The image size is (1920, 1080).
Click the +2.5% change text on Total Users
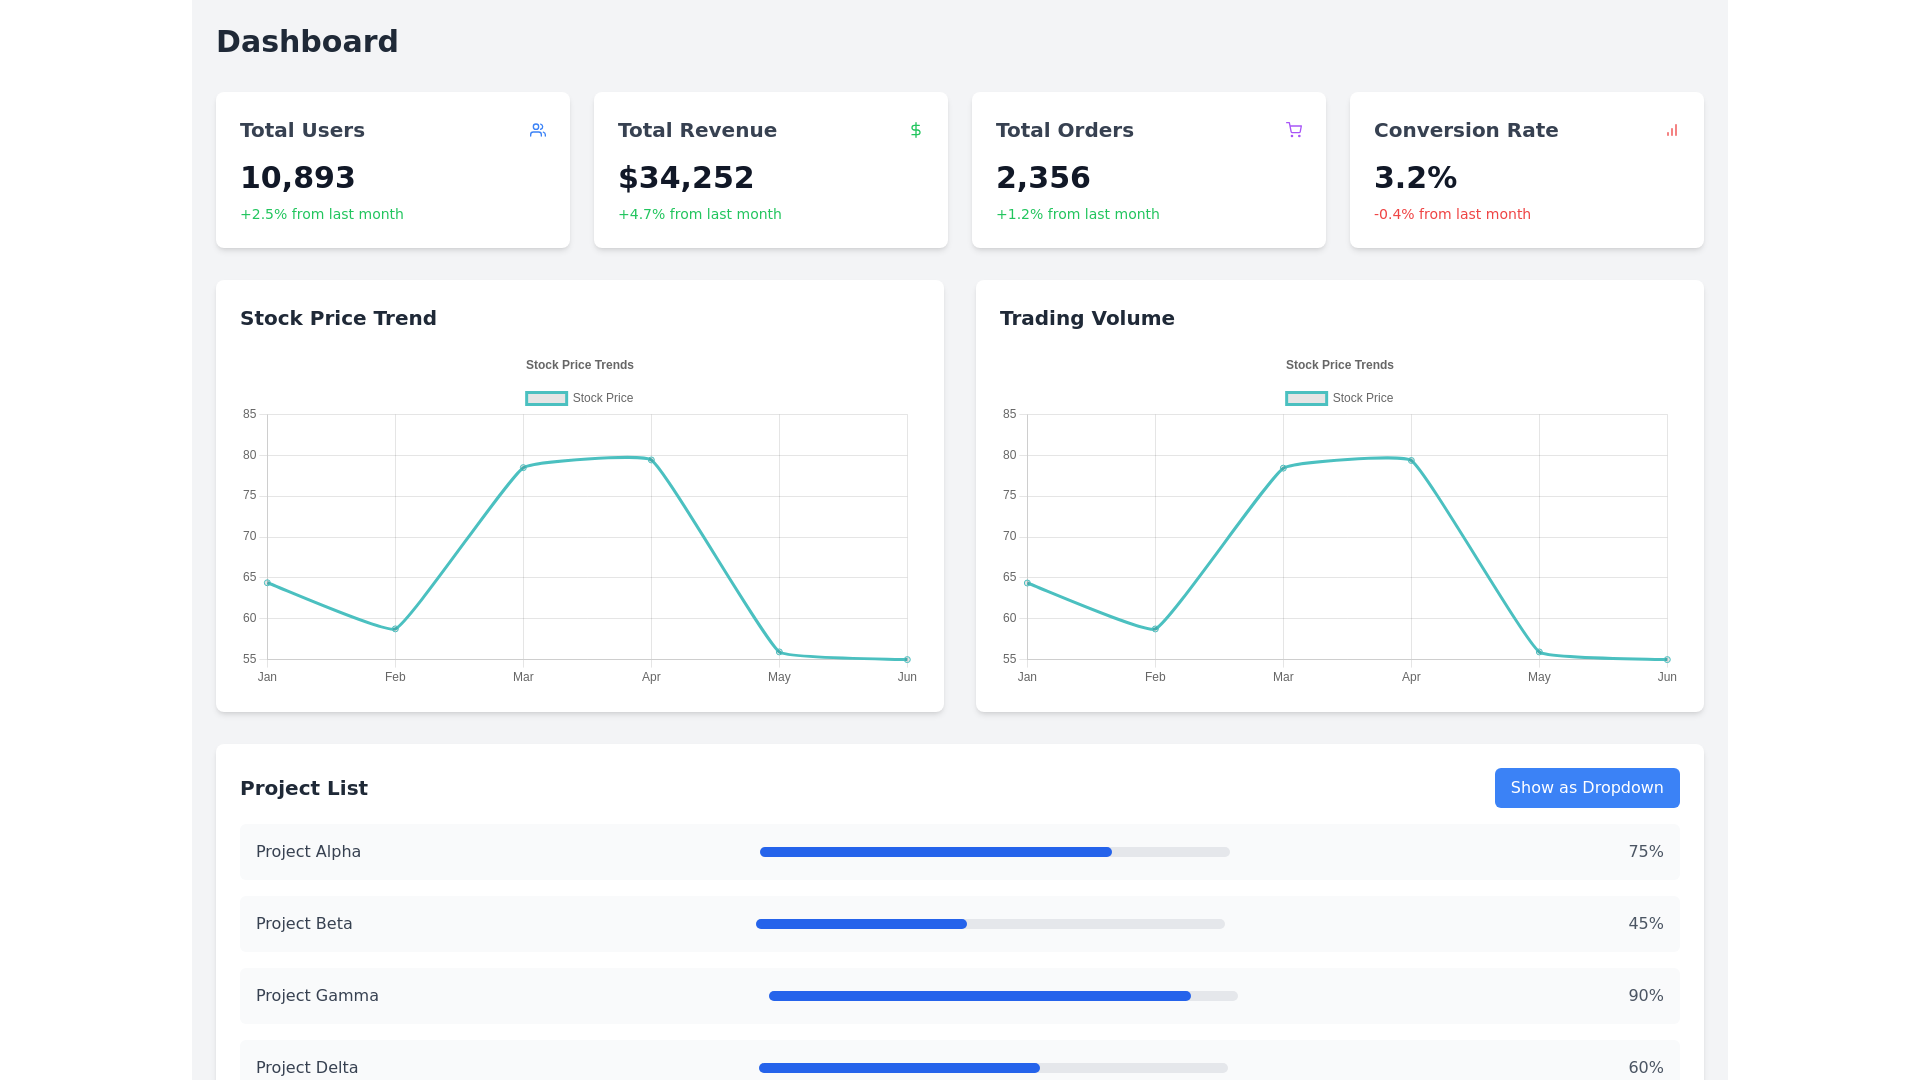[x=322, y=213]
